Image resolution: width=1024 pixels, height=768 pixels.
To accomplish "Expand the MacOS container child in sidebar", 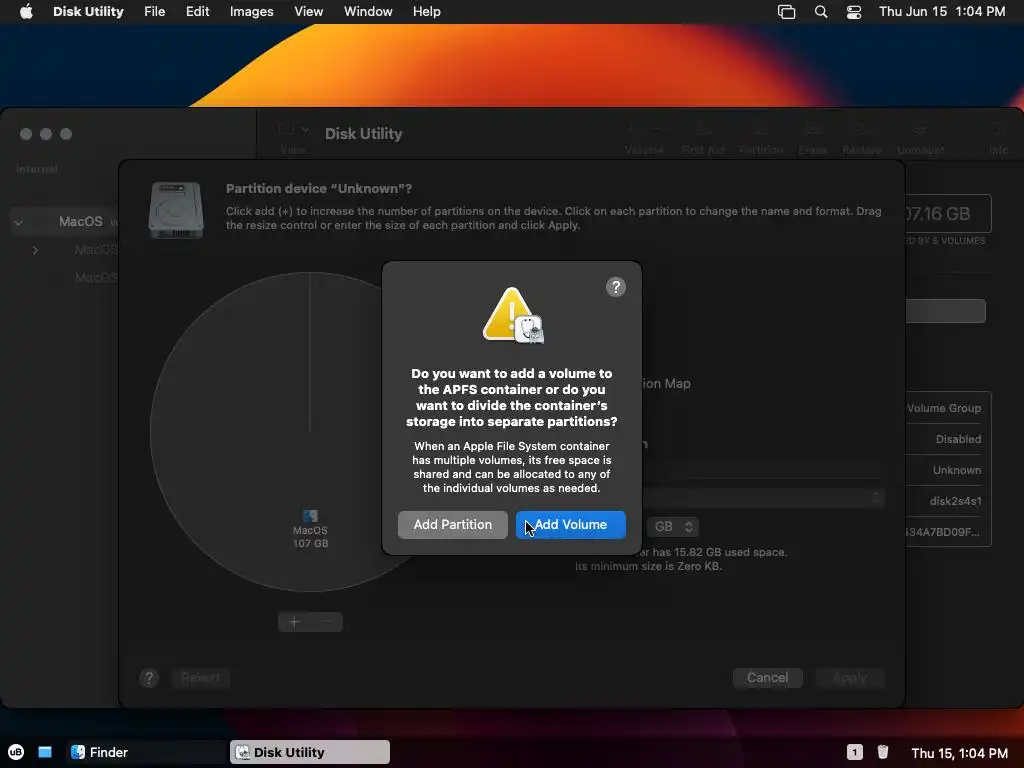I will click(x=35, y=250).
